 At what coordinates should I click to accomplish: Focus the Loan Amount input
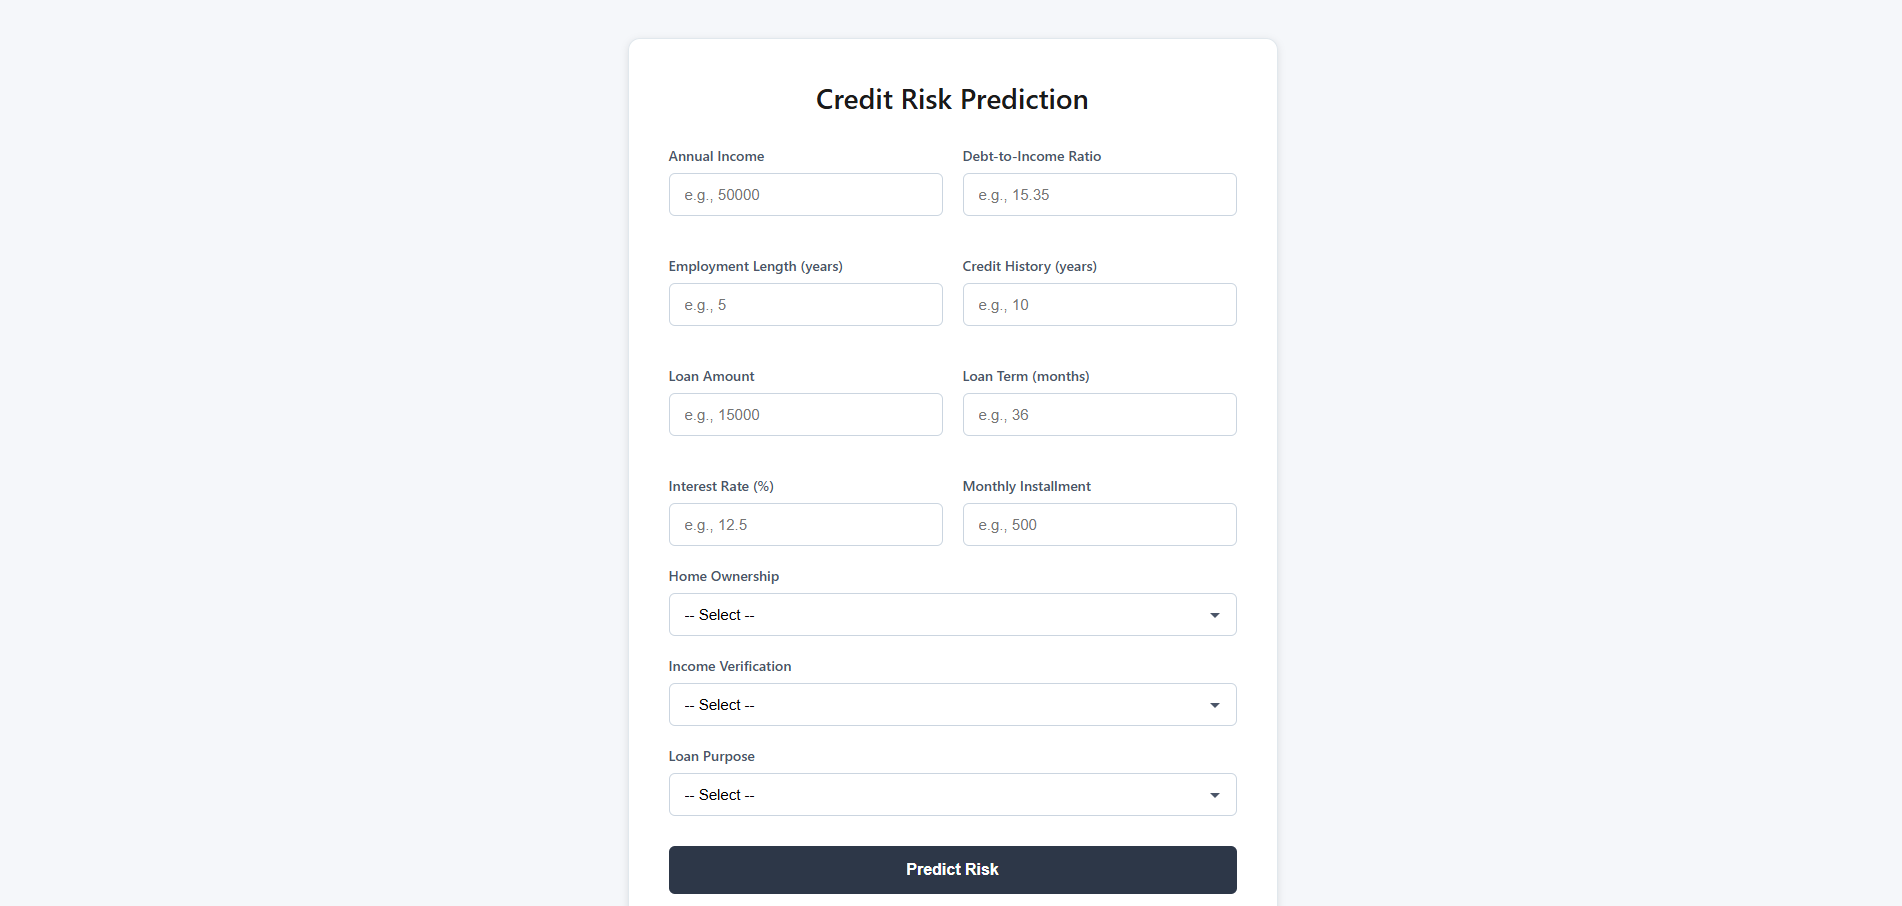point(805,415)
